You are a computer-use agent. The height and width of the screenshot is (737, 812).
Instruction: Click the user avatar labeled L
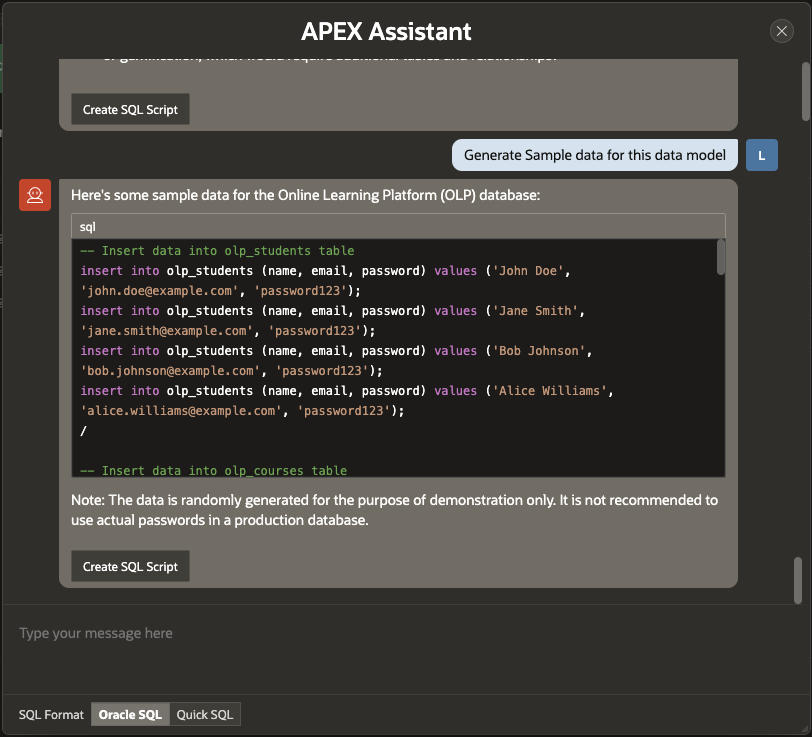click(762, 155)
